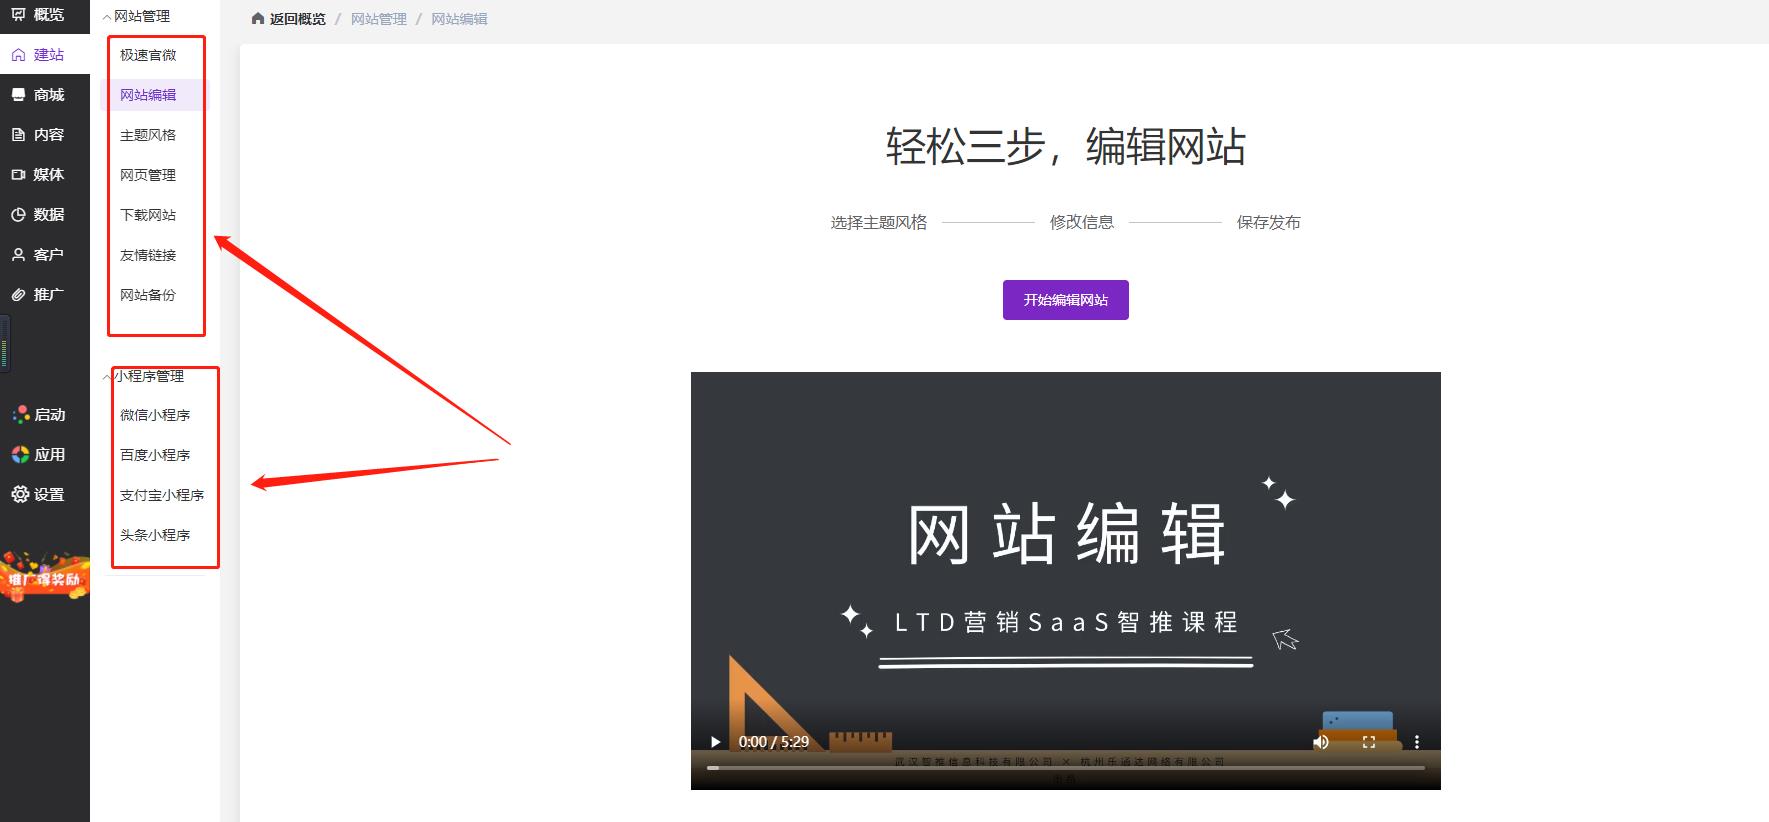Viewport: 1769px width, 822px height.
Task: Click the home icon beside 返回概览
Action: click(x=258, y=19)
